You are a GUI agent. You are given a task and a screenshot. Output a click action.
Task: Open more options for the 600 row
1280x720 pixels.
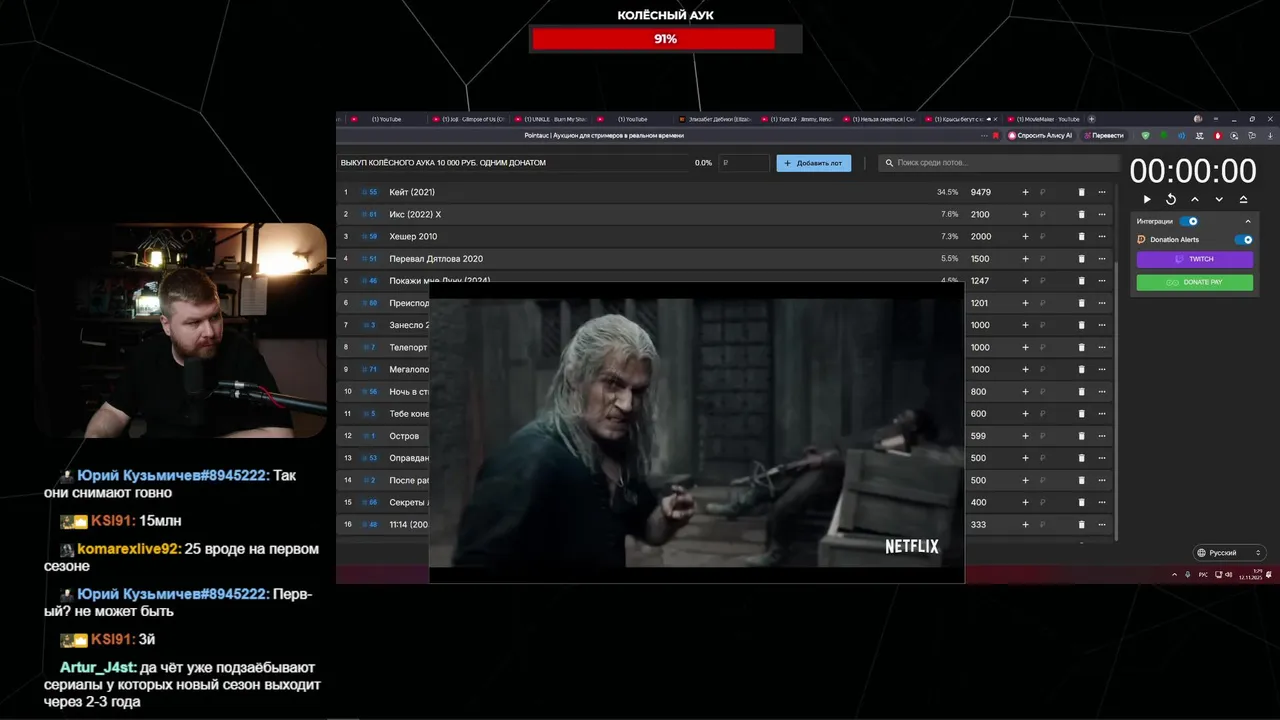coord(1102,414)
